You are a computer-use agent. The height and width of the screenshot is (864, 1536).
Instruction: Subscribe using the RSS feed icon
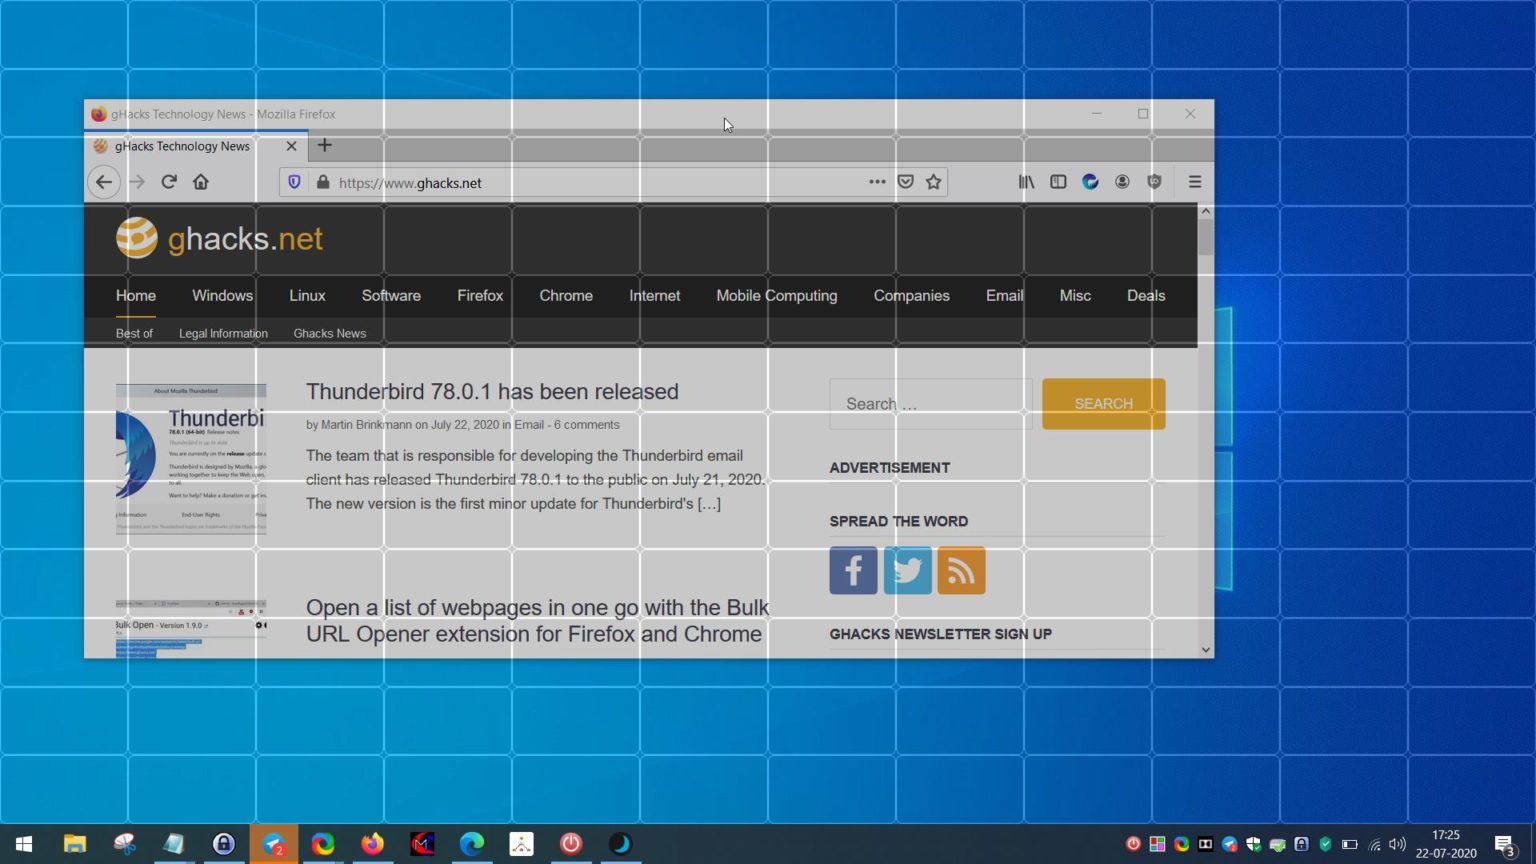961,570
